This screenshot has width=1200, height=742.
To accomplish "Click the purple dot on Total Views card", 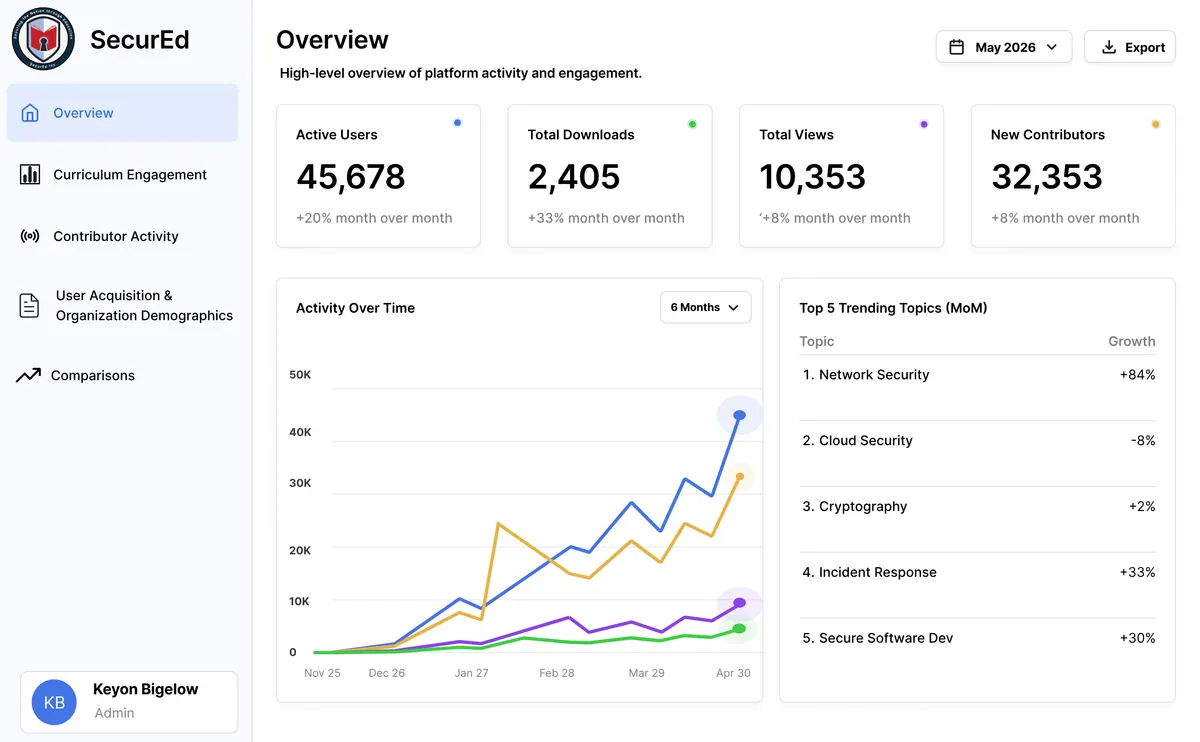I will (923, 124).
